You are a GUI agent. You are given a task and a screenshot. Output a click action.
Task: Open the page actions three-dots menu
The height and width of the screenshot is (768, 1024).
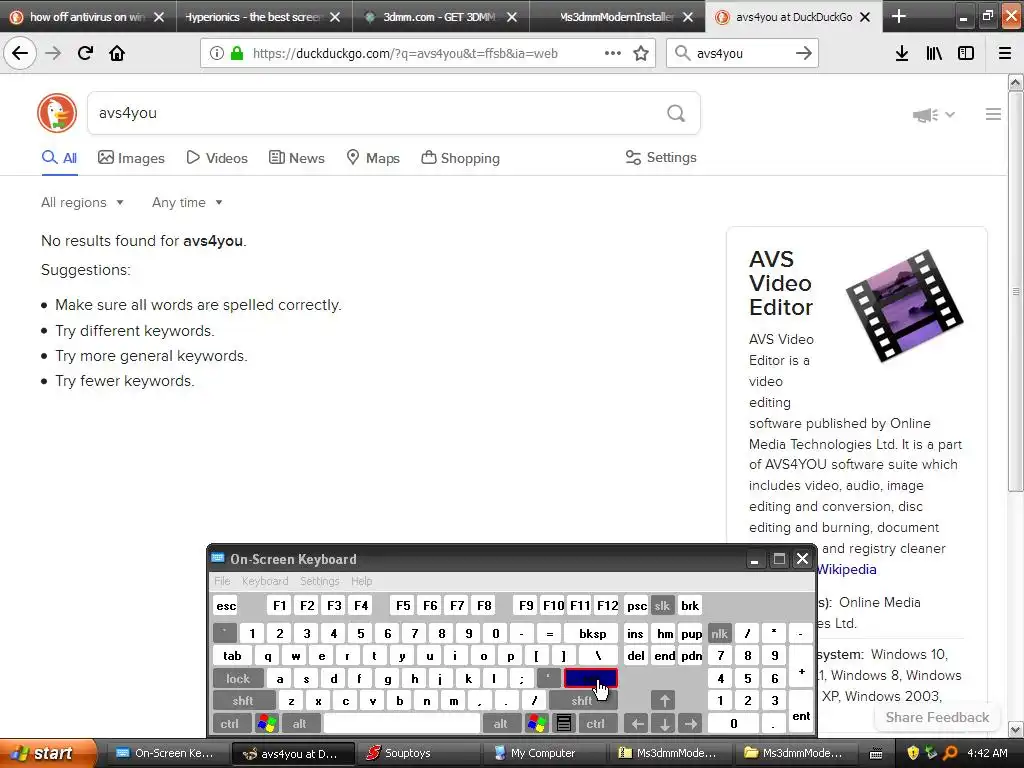pyautogui.click(x=613, y=53)
